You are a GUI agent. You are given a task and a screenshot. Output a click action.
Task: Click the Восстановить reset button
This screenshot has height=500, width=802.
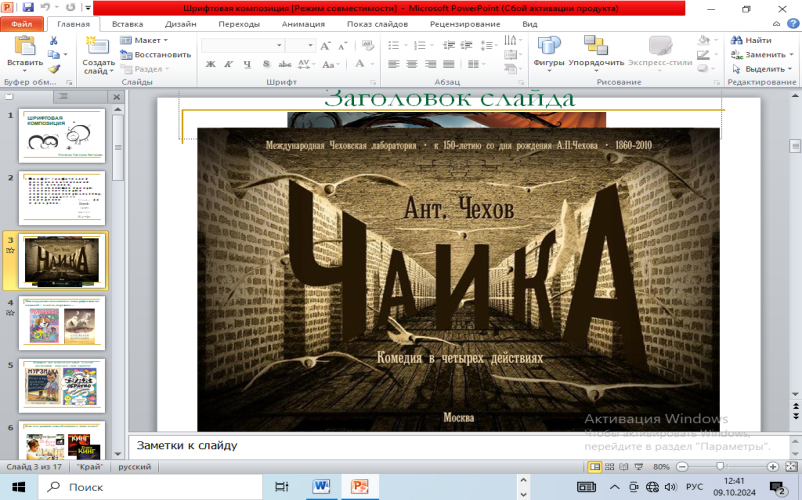click(x=155, y=54)
